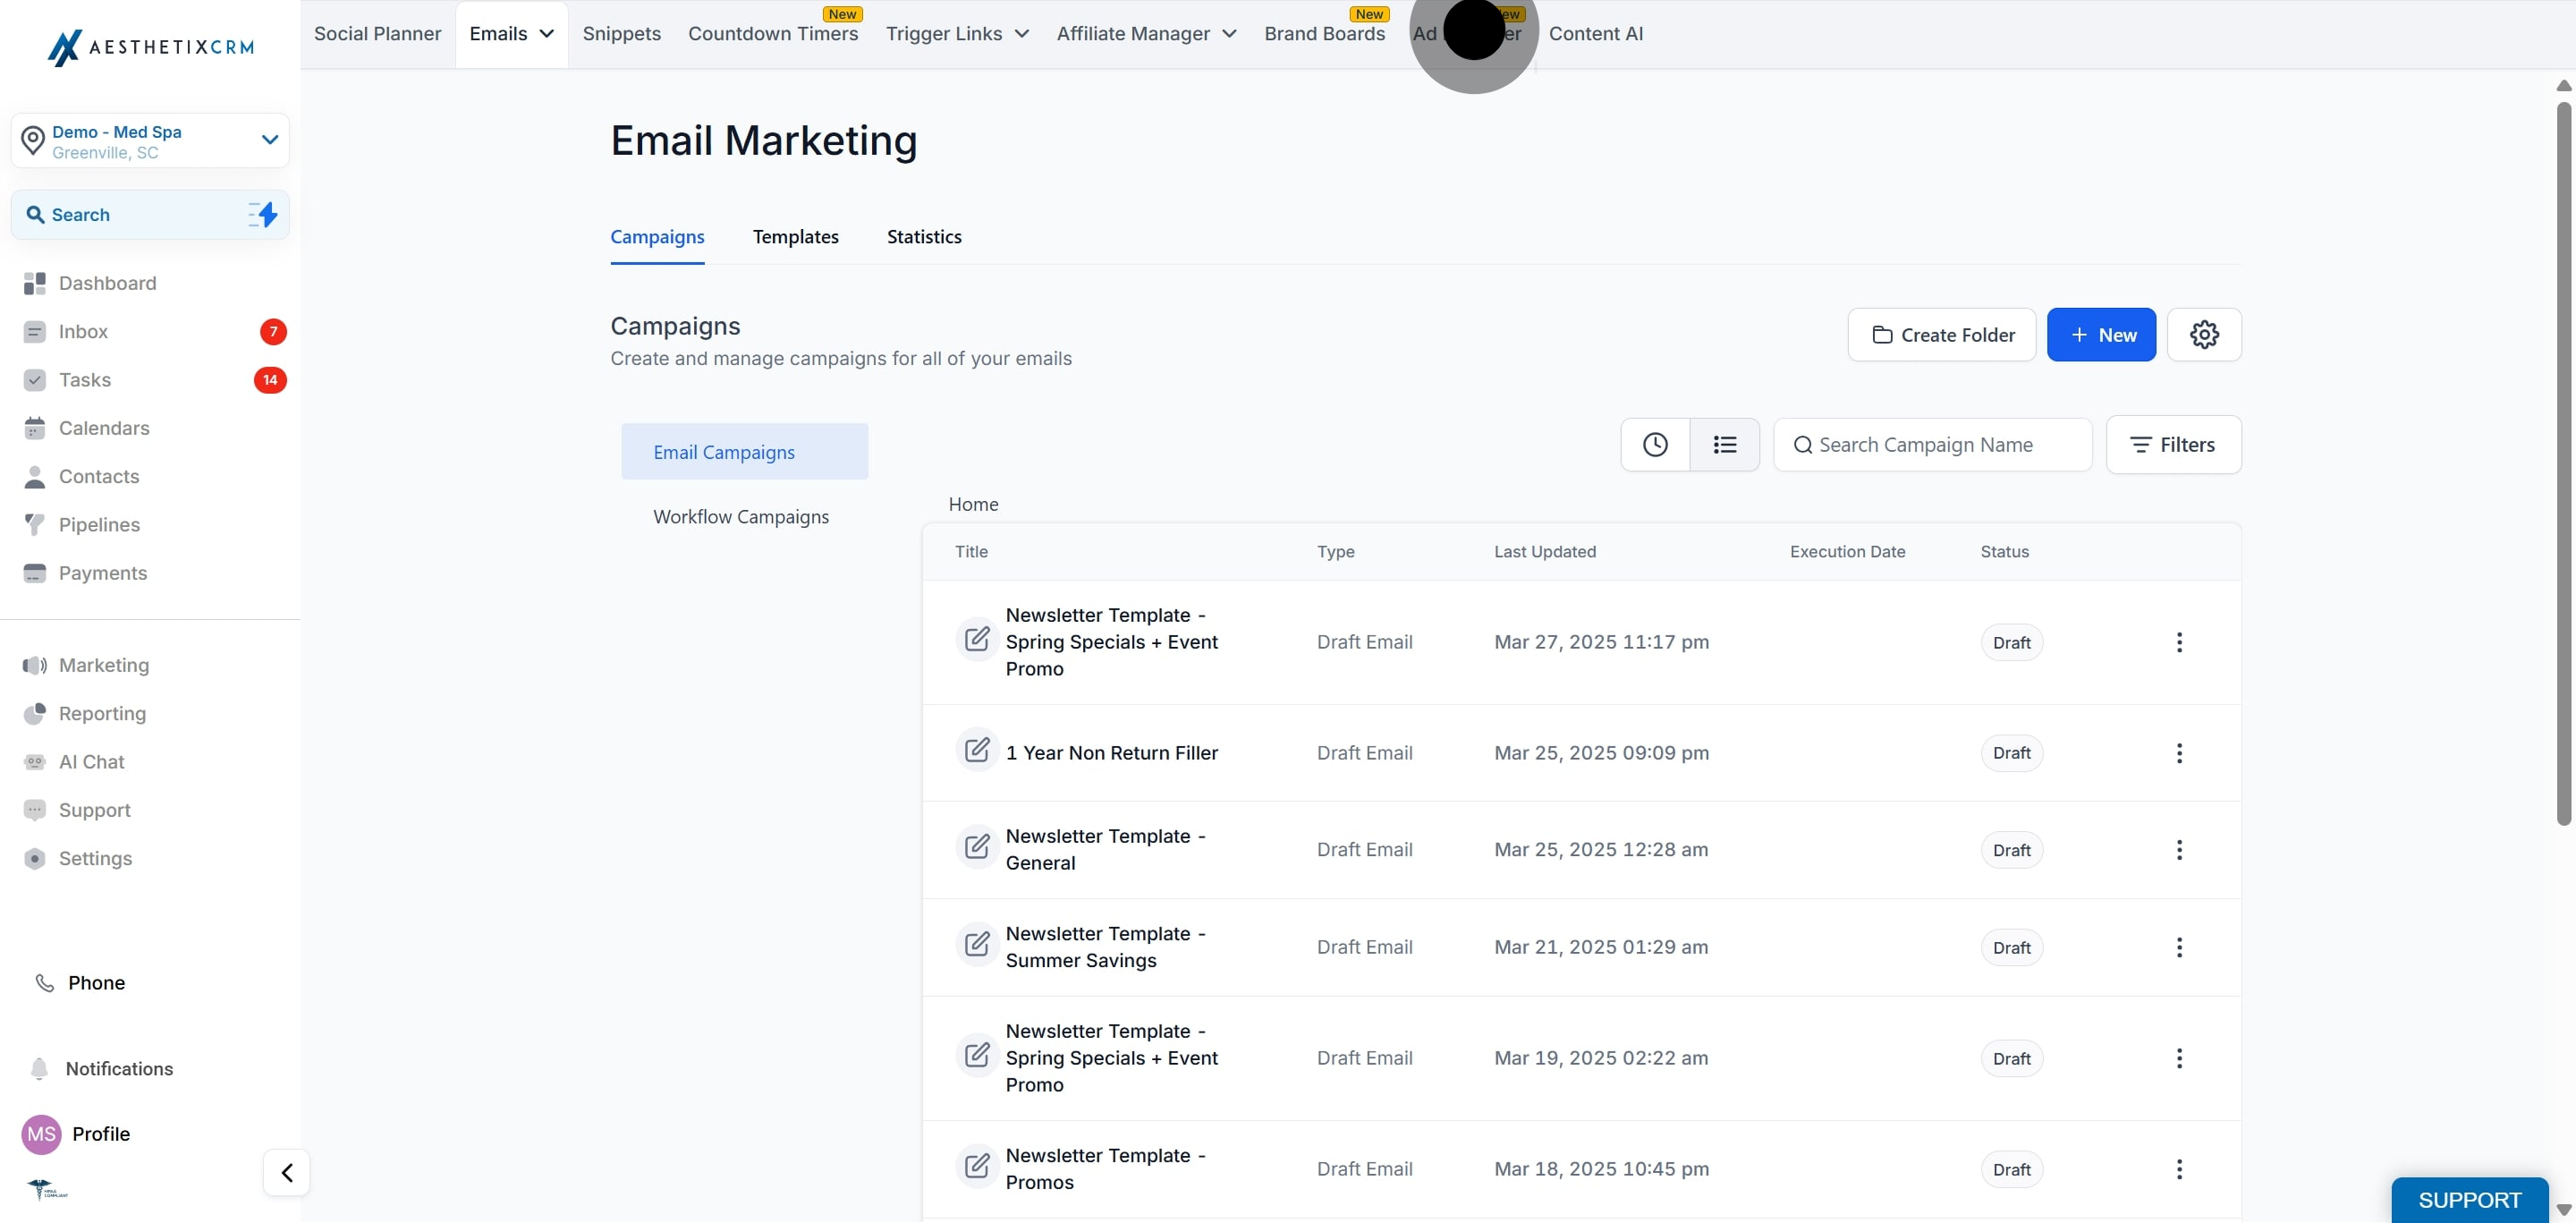This screenshot has width=2576, height=1223.
Task: Click the blue New campaign button
Action: coord(2100,335)
